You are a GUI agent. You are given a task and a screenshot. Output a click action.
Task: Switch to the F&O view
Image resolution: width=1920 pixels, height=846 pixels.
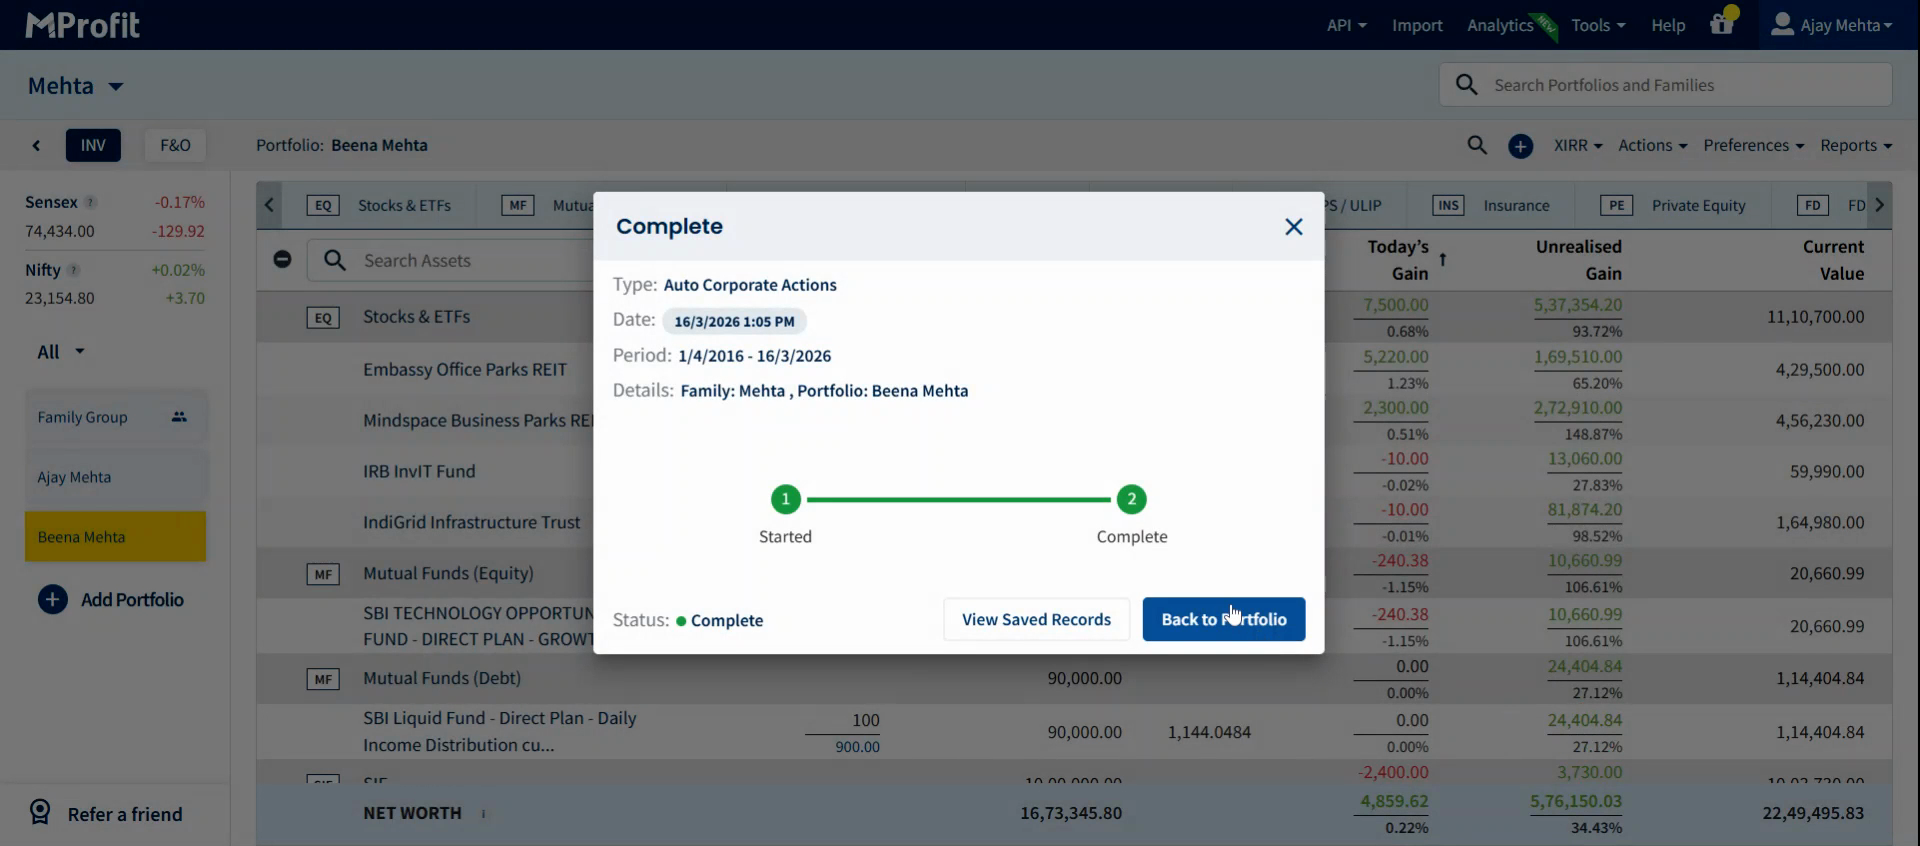point(175,145)
